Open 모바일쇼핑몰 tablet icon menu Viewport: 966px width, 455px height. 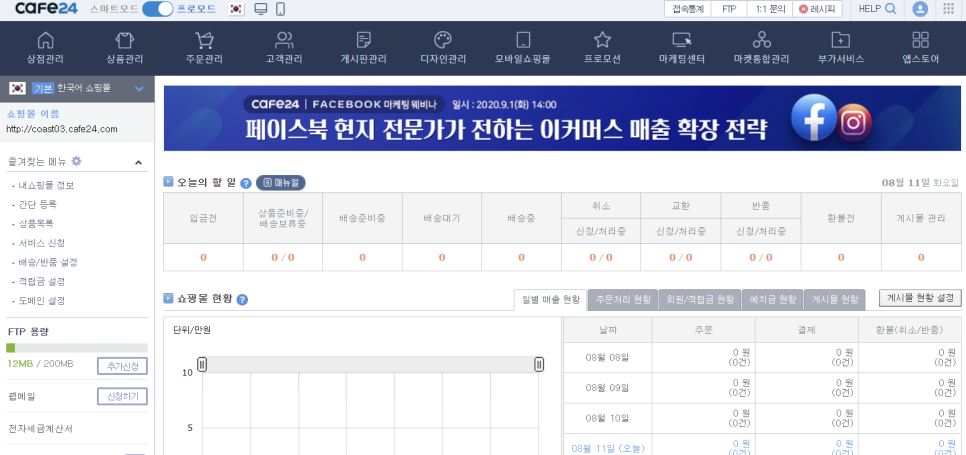tap(522, 49)
